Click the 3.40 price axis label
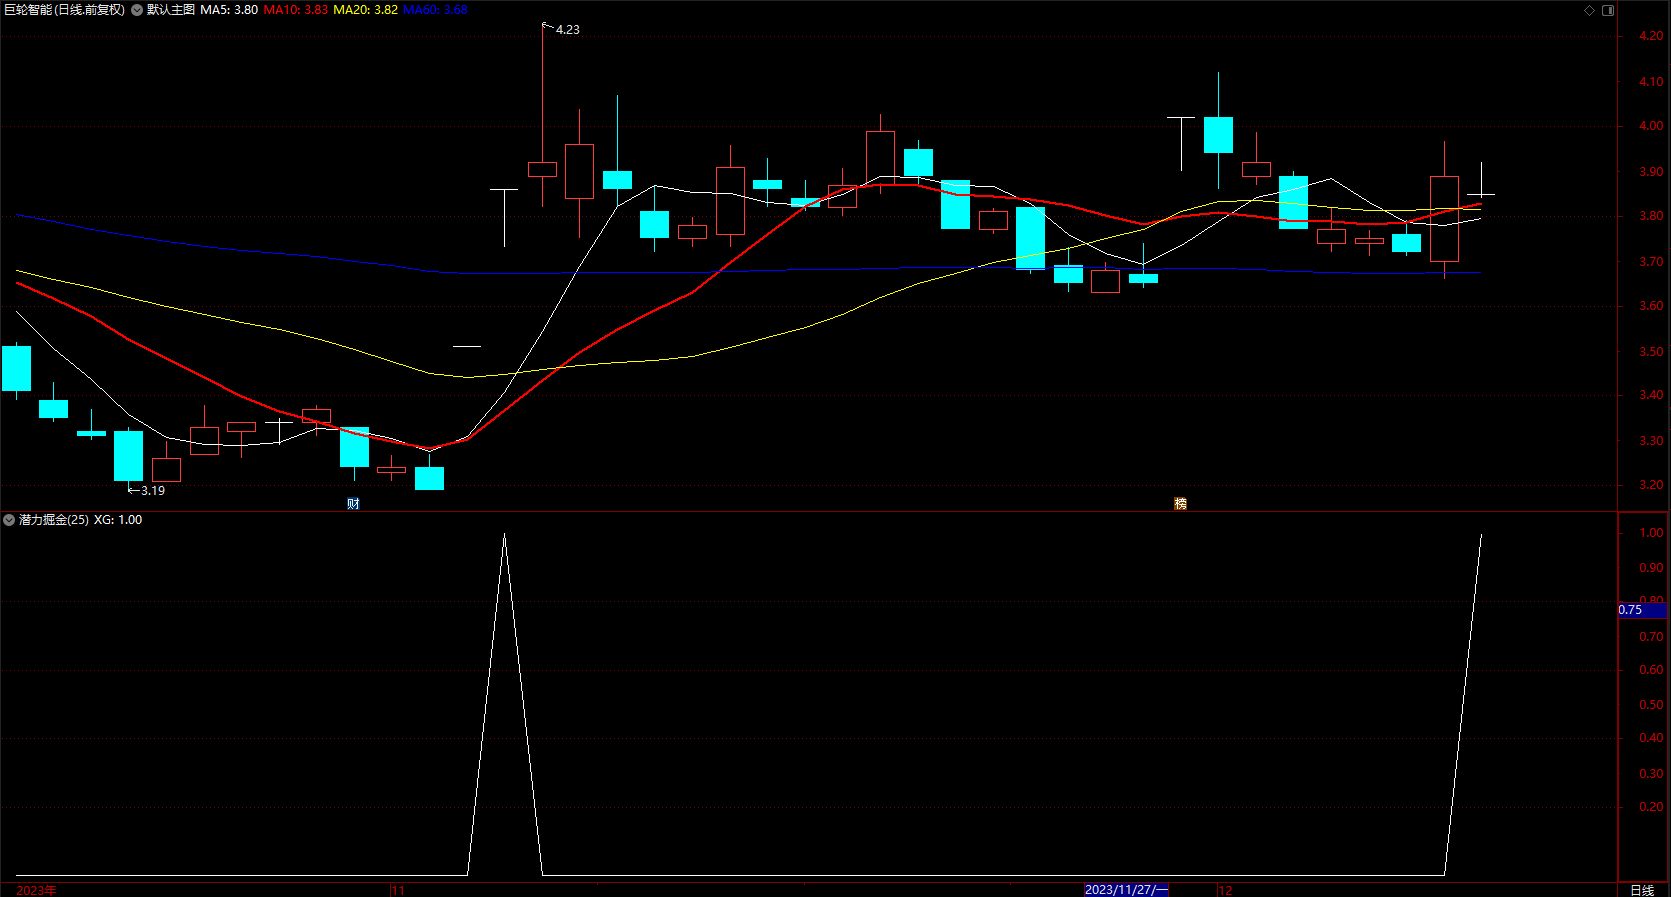The image size is (1671, 897). (1651, 395)
